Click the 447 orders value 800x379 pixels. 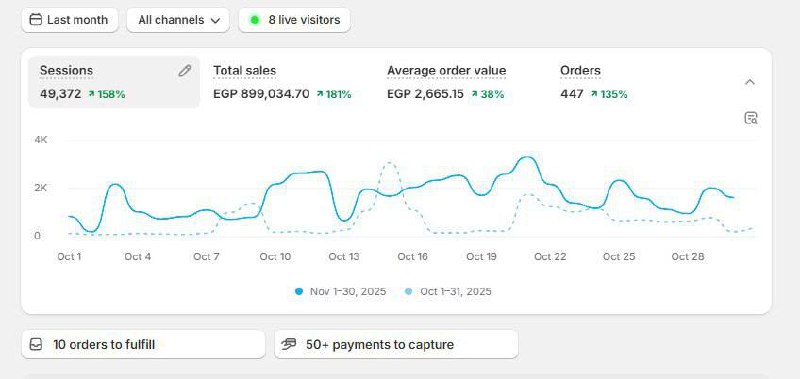coord(571,94)
